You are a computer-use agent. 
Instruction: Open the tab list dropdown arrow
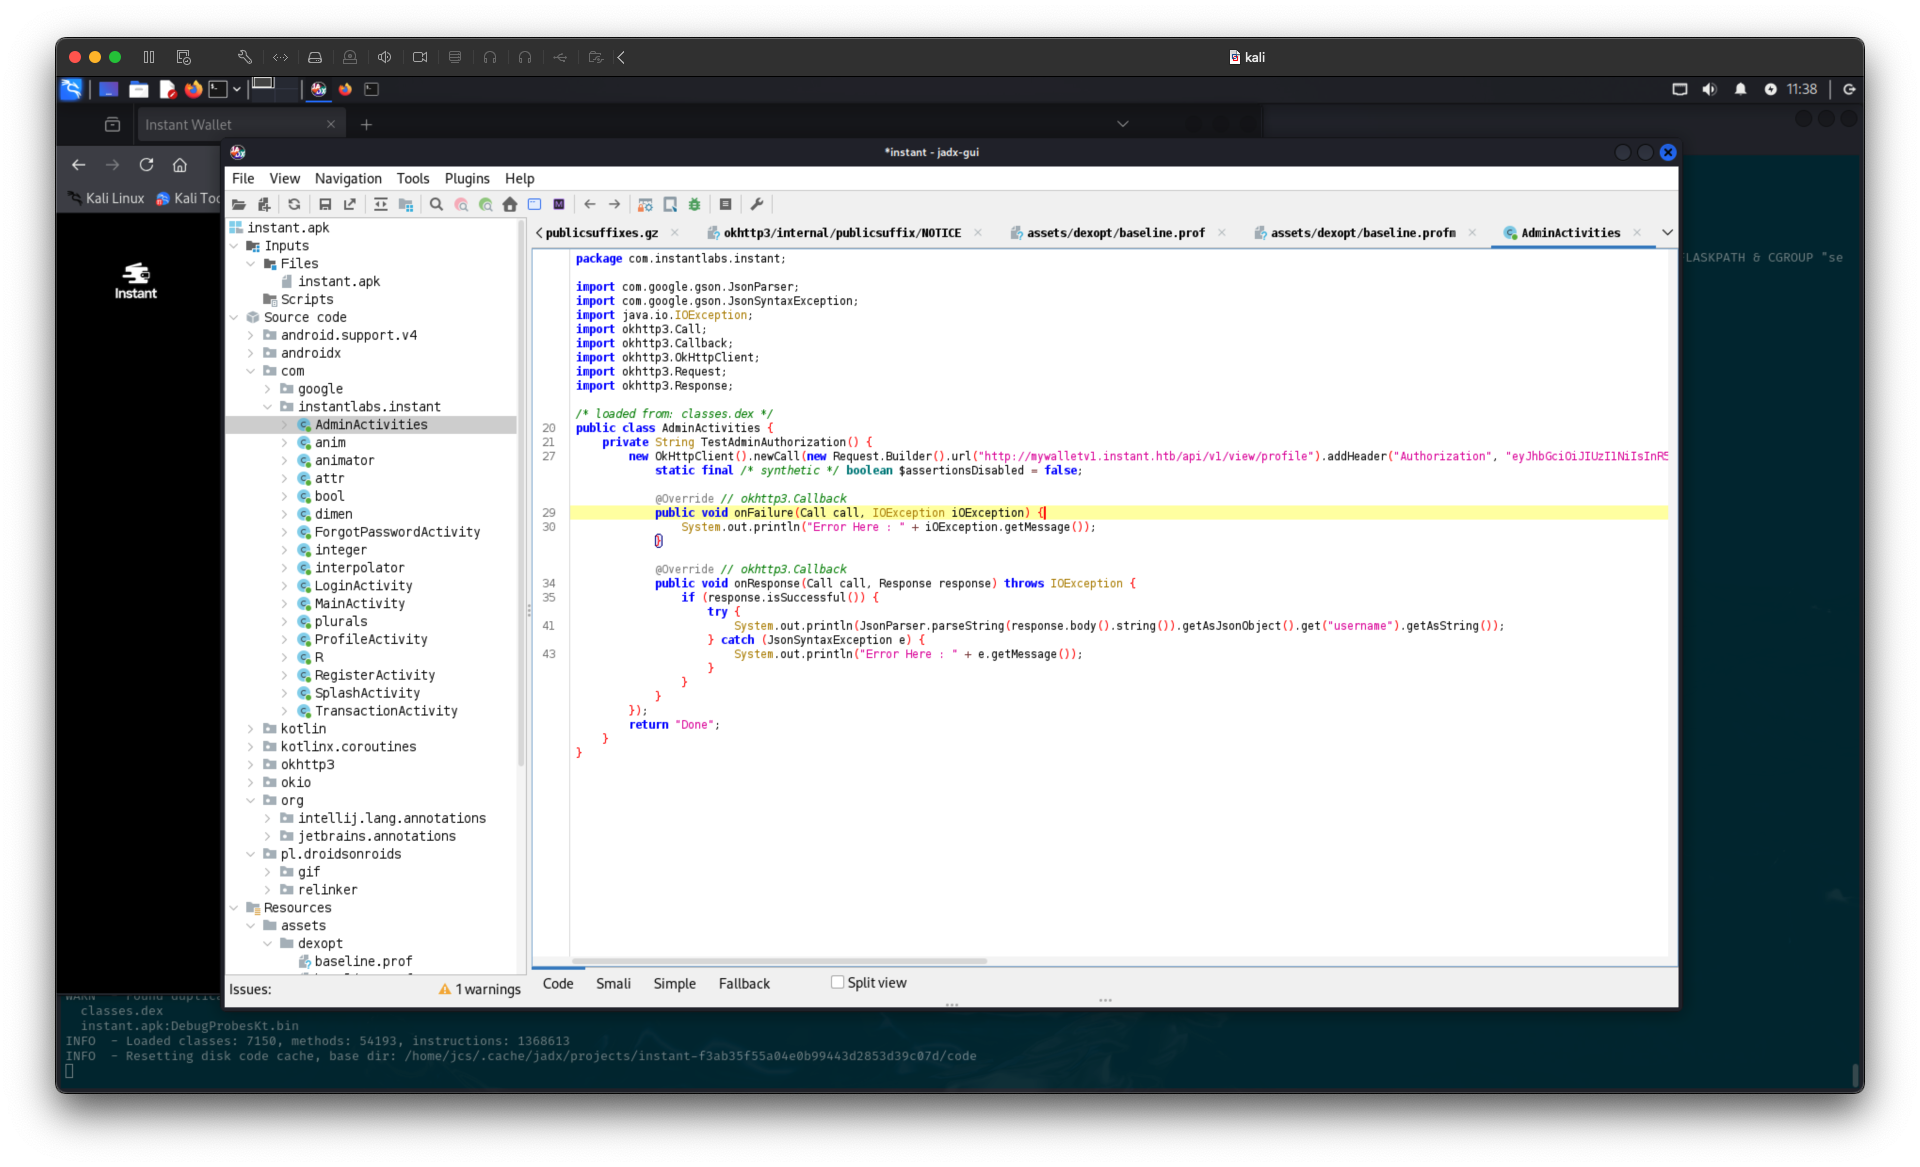(x=1667, y=233)
